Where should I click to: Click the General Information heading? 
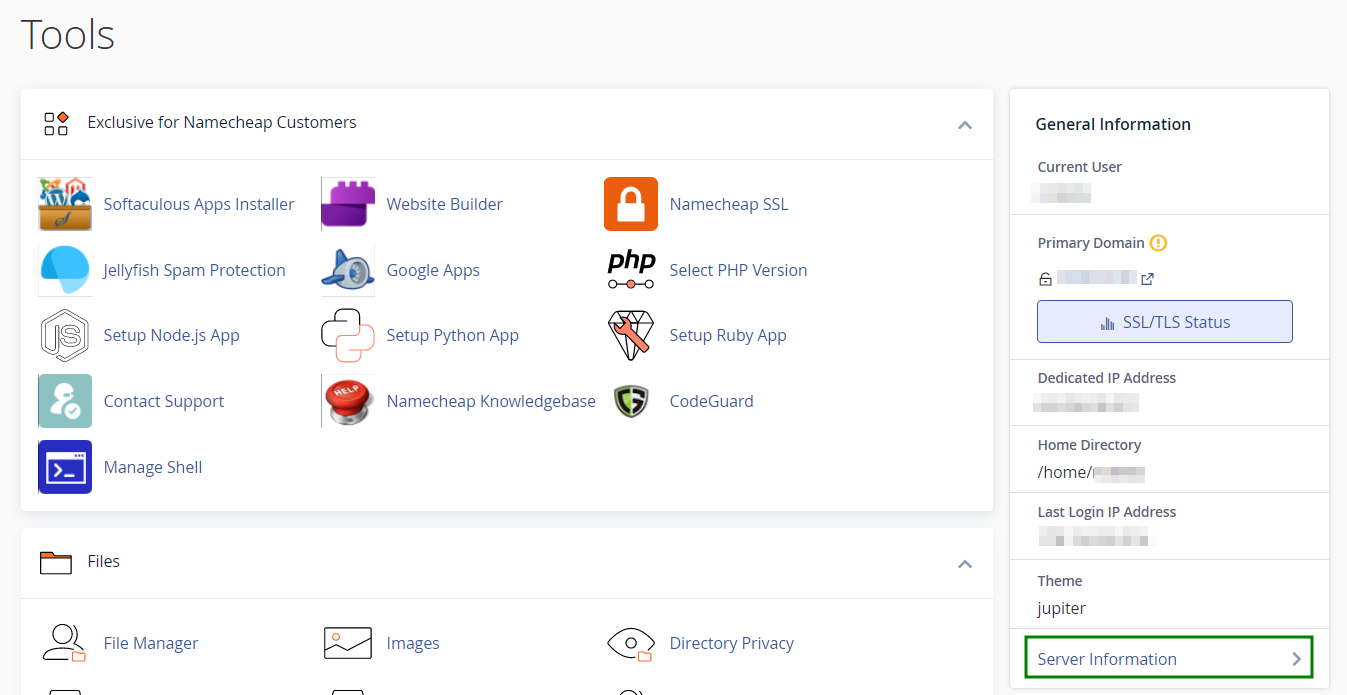(x=1113, y=124)
